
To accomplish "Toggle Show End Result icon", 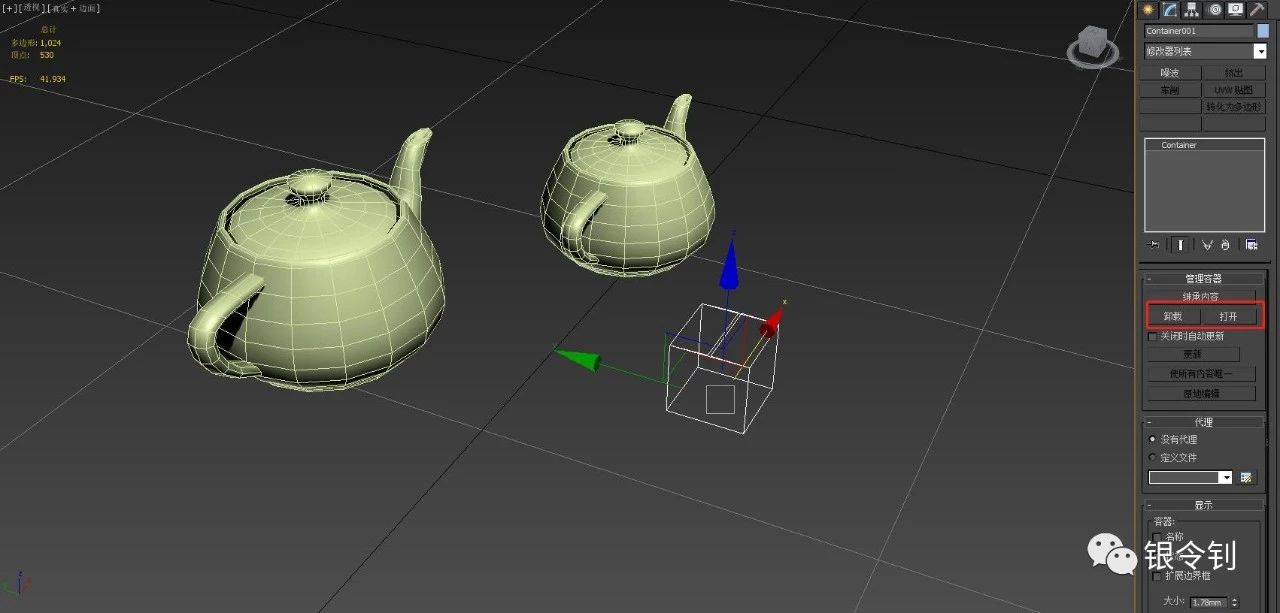I will (x=1181, y=244).
